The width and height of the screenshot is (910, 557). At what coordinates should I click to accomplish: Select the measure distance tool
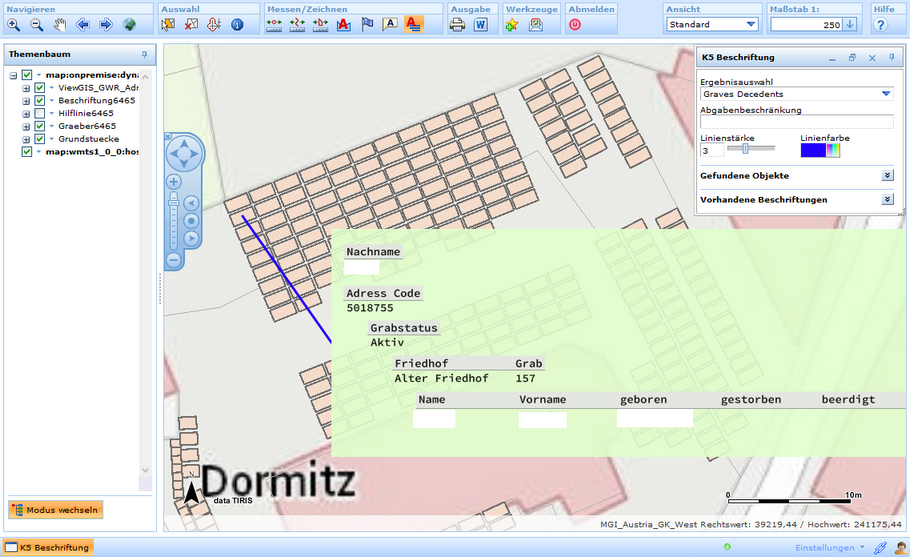274,25
